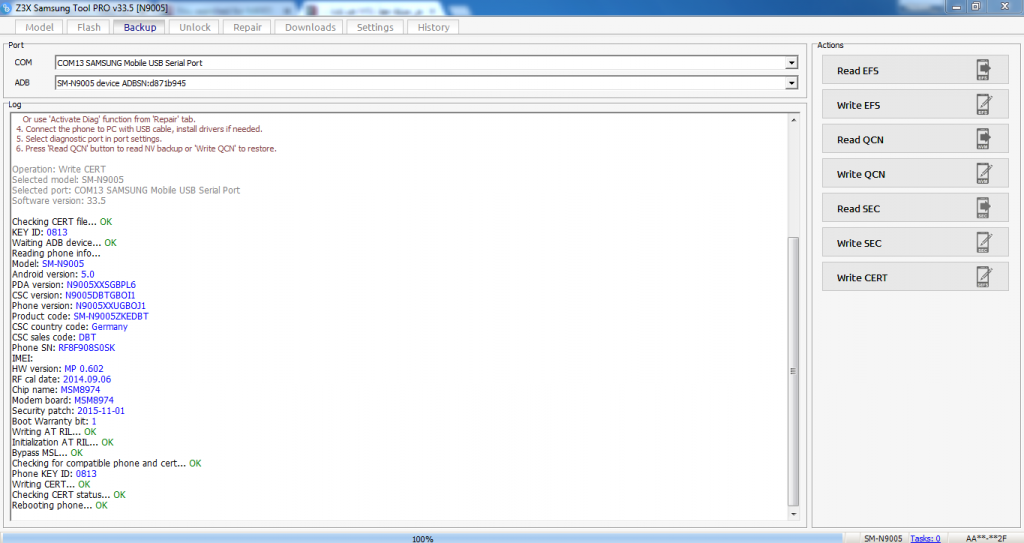Click the log scrollbar down arrow
The image size is (1024, 543).
[793, 514]
